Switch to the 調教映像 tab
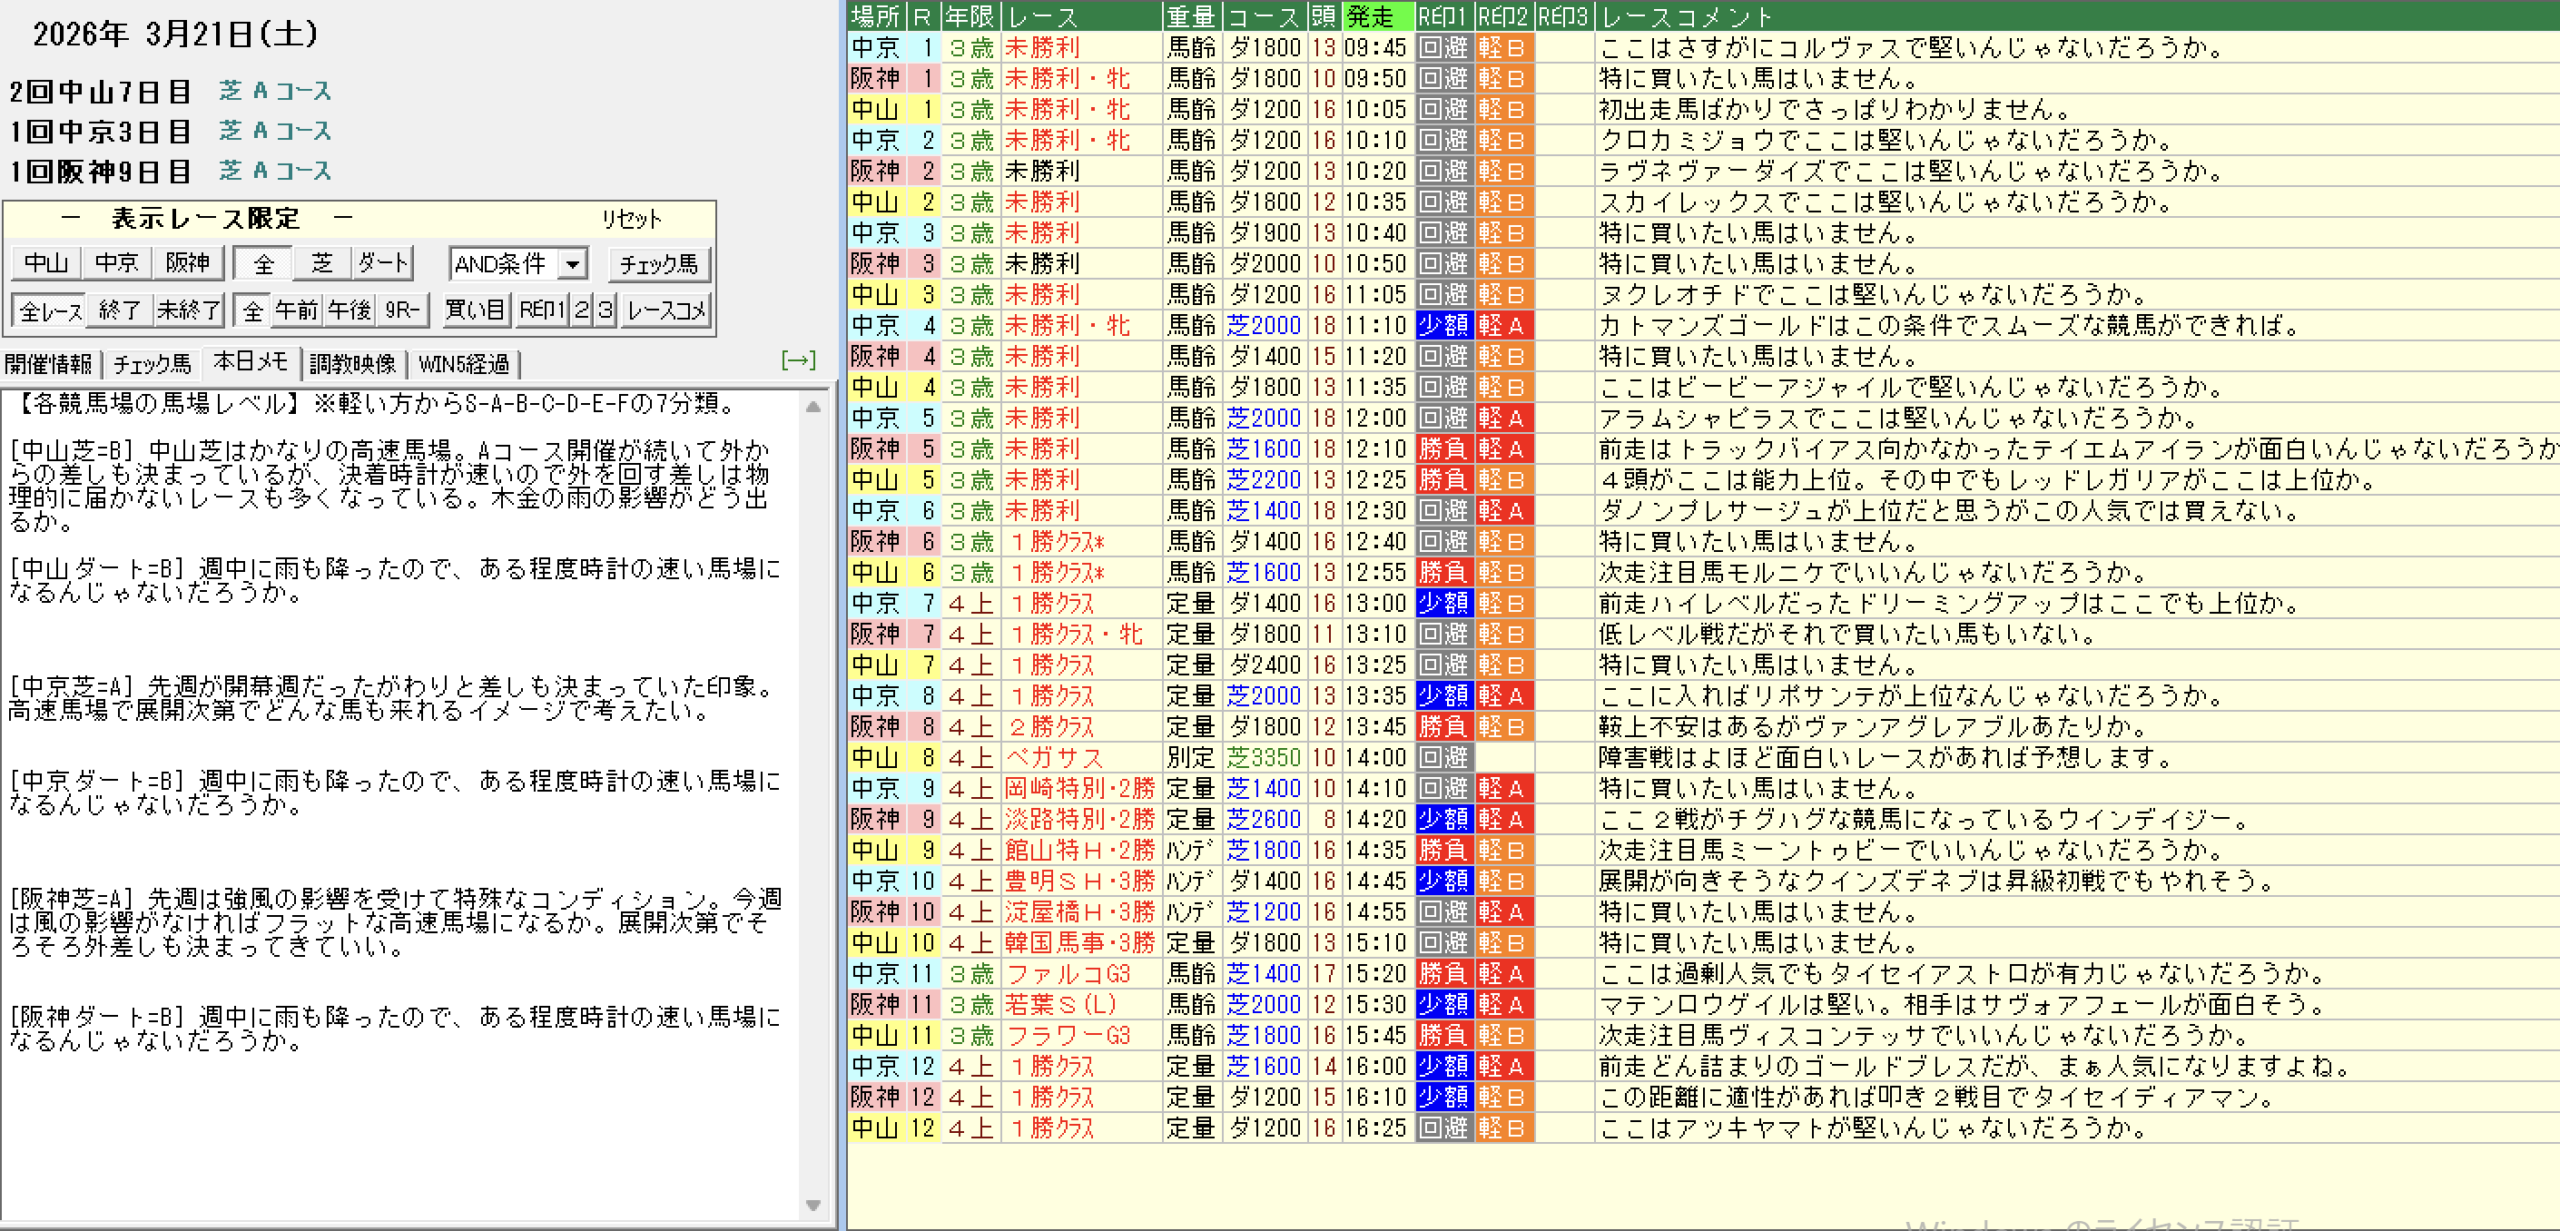The image size is (2560, 1231). pos(353,364)
